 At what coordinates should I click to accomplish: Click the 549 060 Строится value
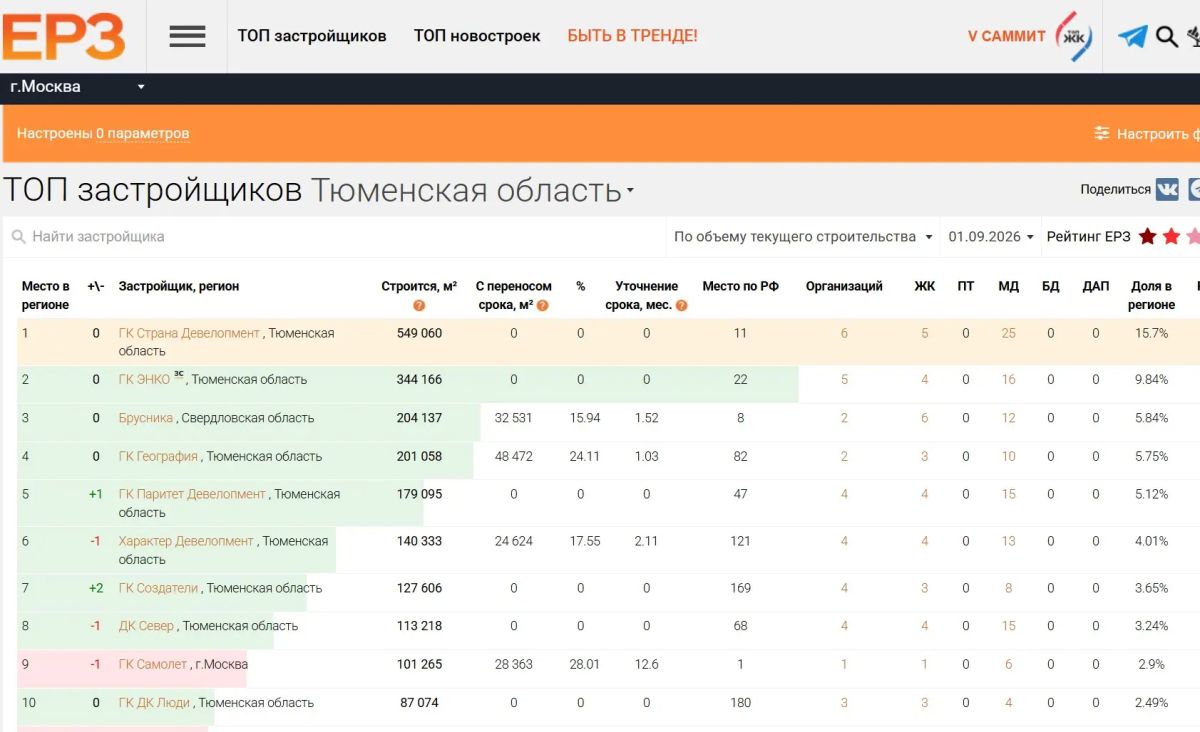point(419,333)
